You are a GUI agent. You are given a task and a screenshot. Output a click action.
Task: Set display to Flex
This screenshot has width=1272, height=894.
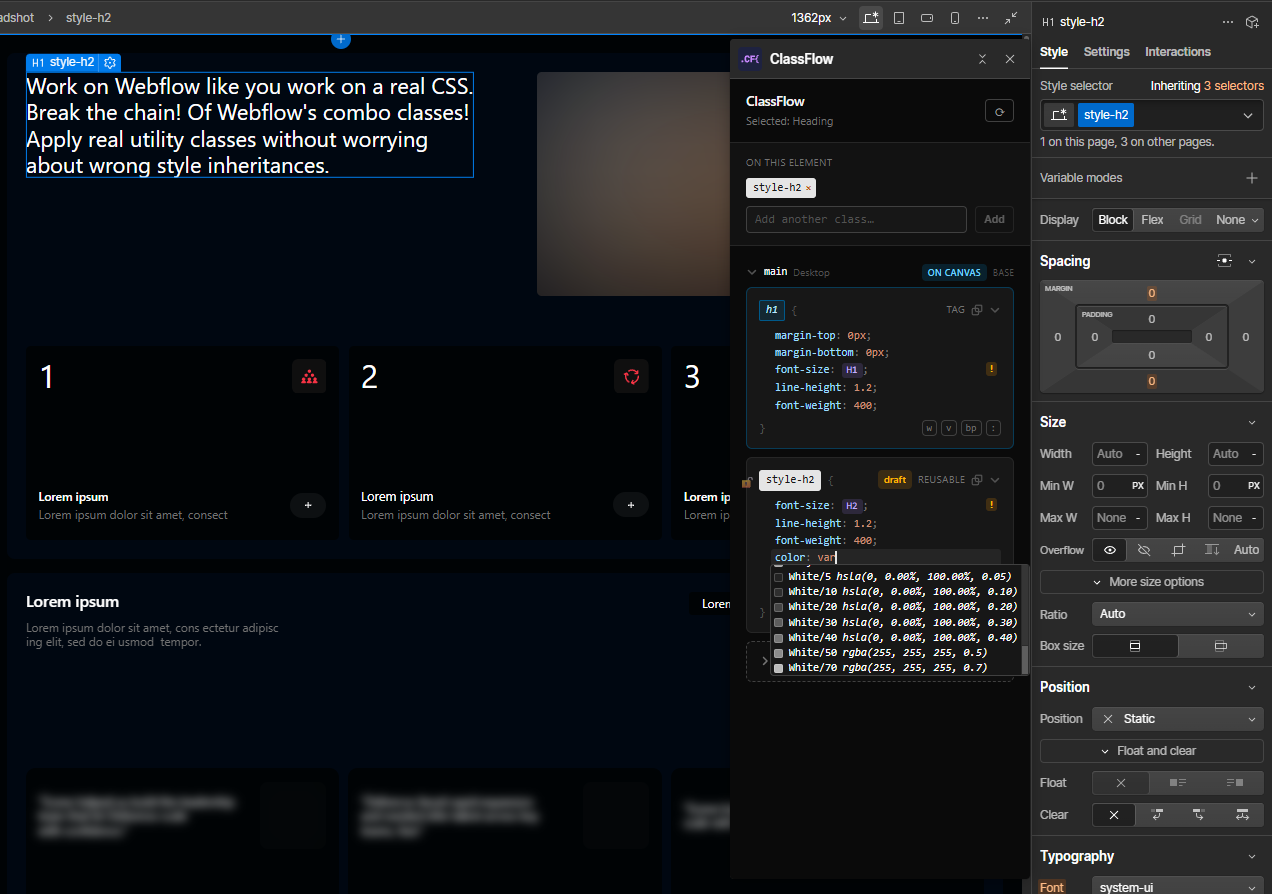click(x=1153, y=220)
